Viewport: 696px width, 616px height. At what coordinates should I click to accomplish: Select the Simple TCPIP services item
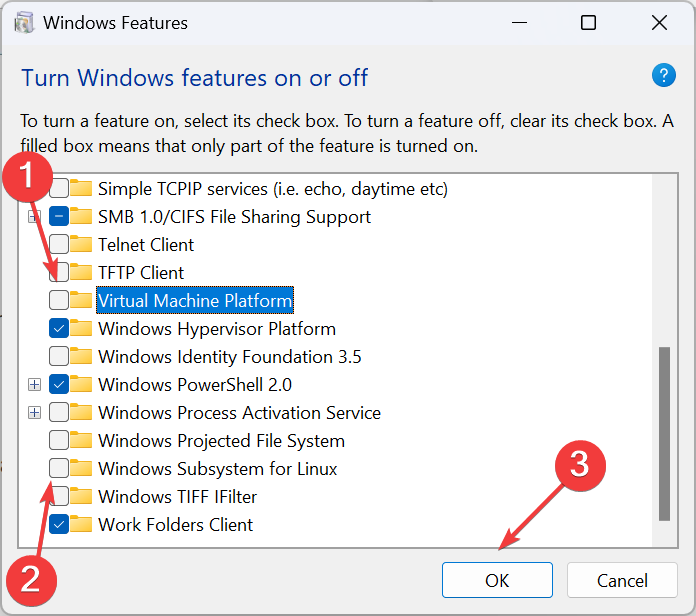[272, 188]
